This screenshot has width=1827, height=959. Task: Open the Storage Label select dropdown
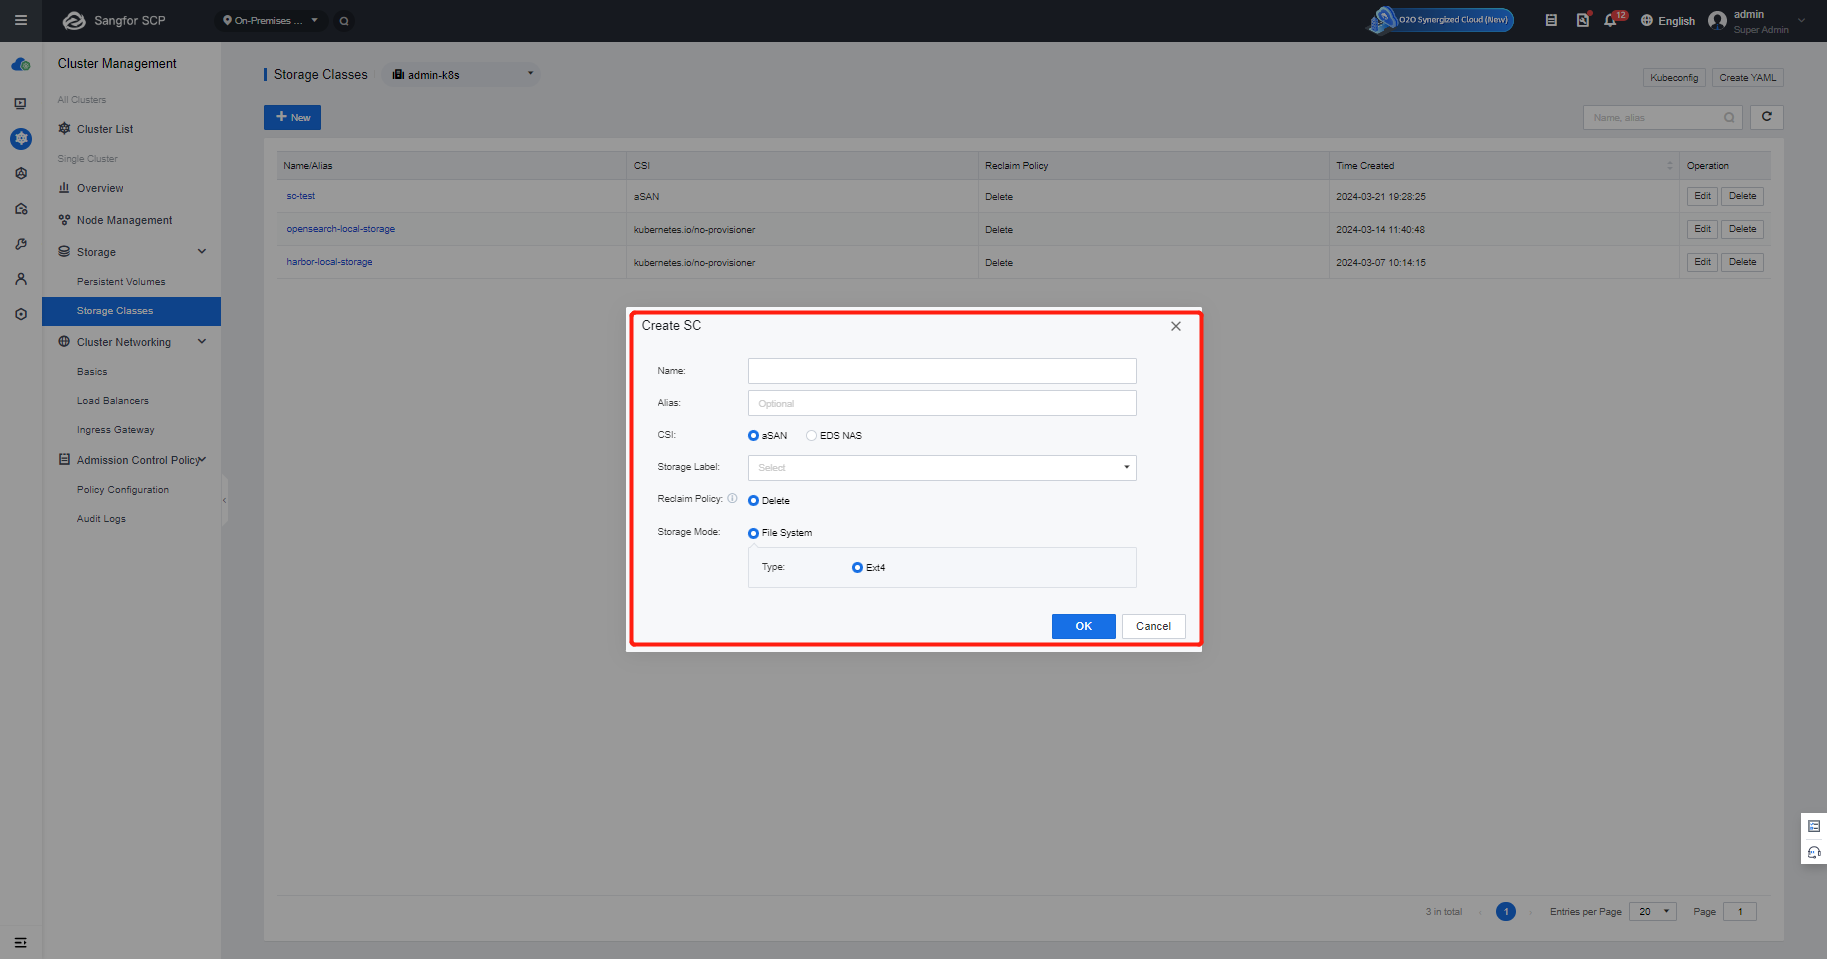click(x=942, y=468)
